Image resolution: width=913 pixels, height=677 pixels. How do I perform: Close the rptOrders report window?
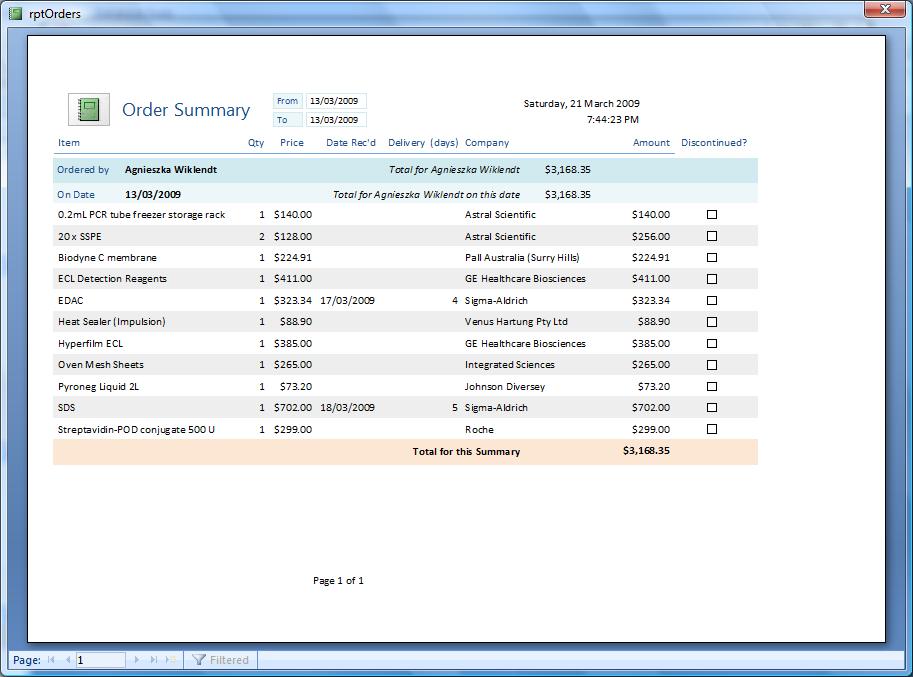tap(883, 10)
